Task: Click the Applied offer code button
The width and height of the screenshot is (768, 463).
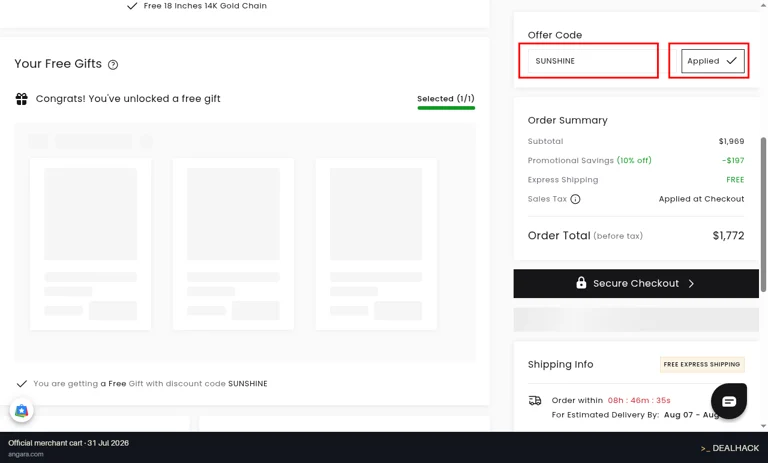Action: coord(713,61)
